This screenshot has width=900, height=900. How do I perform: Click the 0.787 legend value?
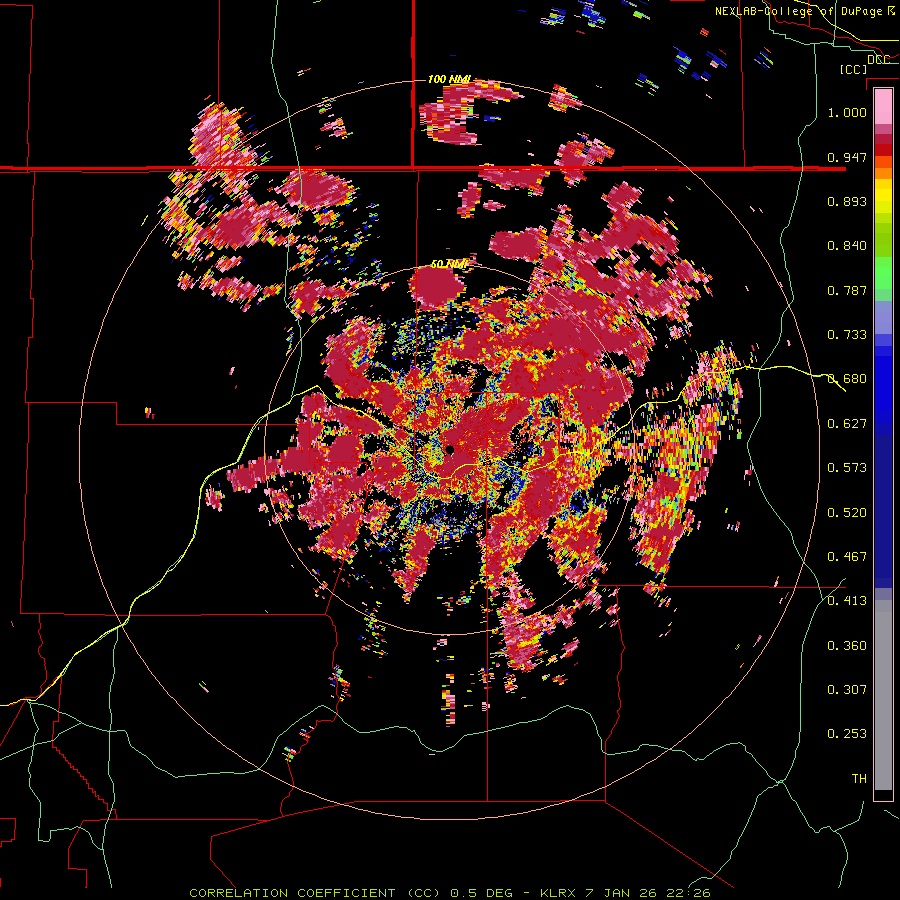coord(847,290)
